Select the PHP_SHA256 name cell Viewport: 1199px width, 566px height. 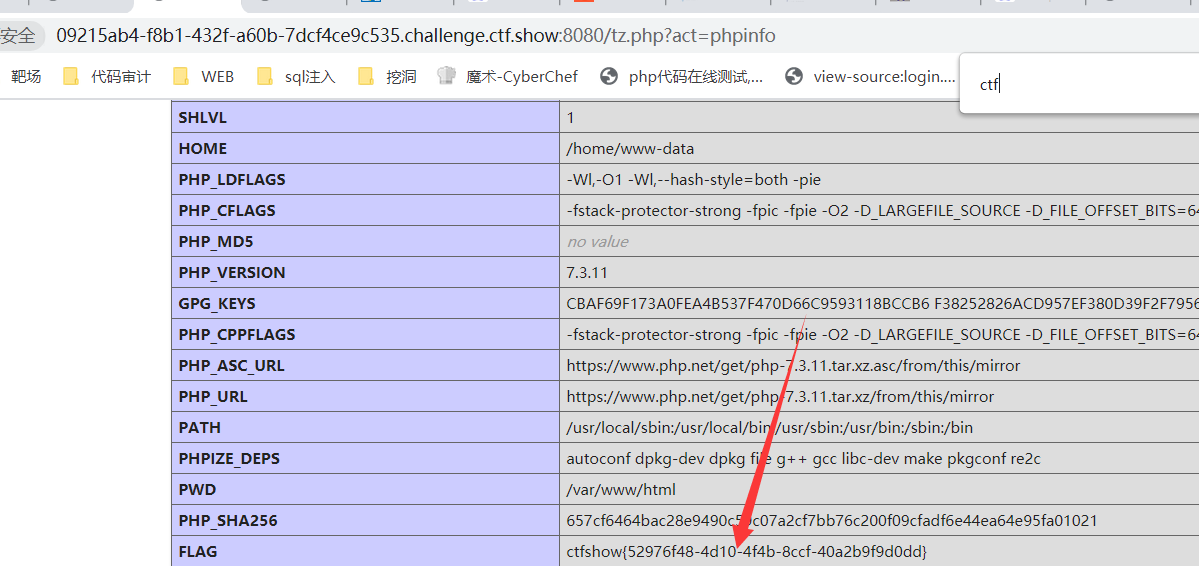point(366,520)
